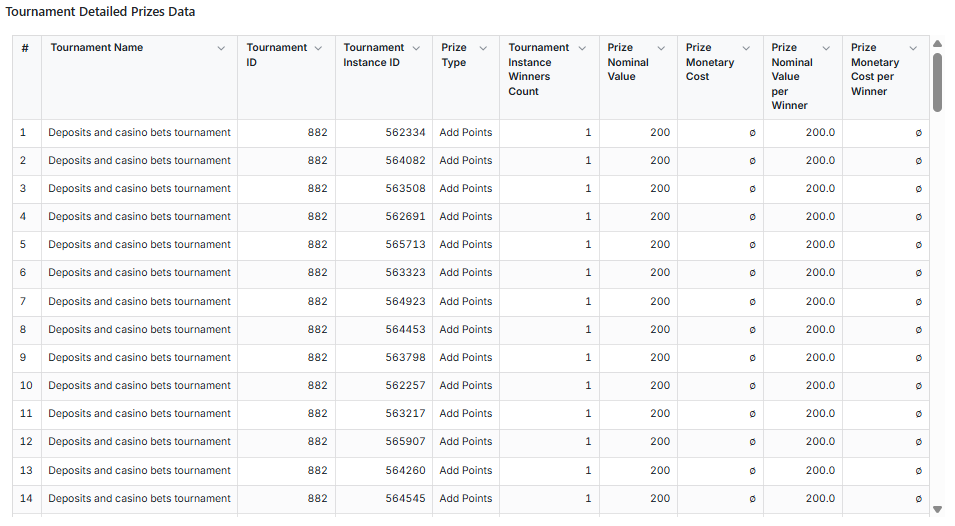Viewport: 955px width, 526px height.
Task: Click the vertical scrollbar thumb
Action: point(937,82)
